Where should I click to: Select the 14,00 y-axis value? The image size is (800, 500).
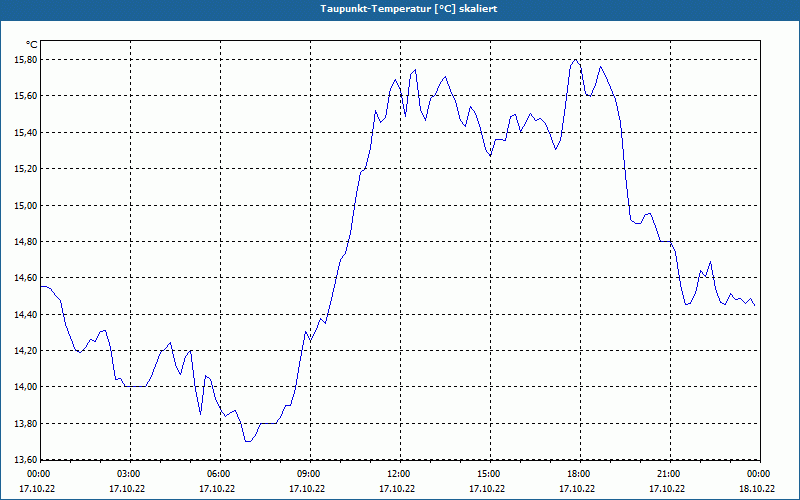pyautogui.click(x=25, y=387)
